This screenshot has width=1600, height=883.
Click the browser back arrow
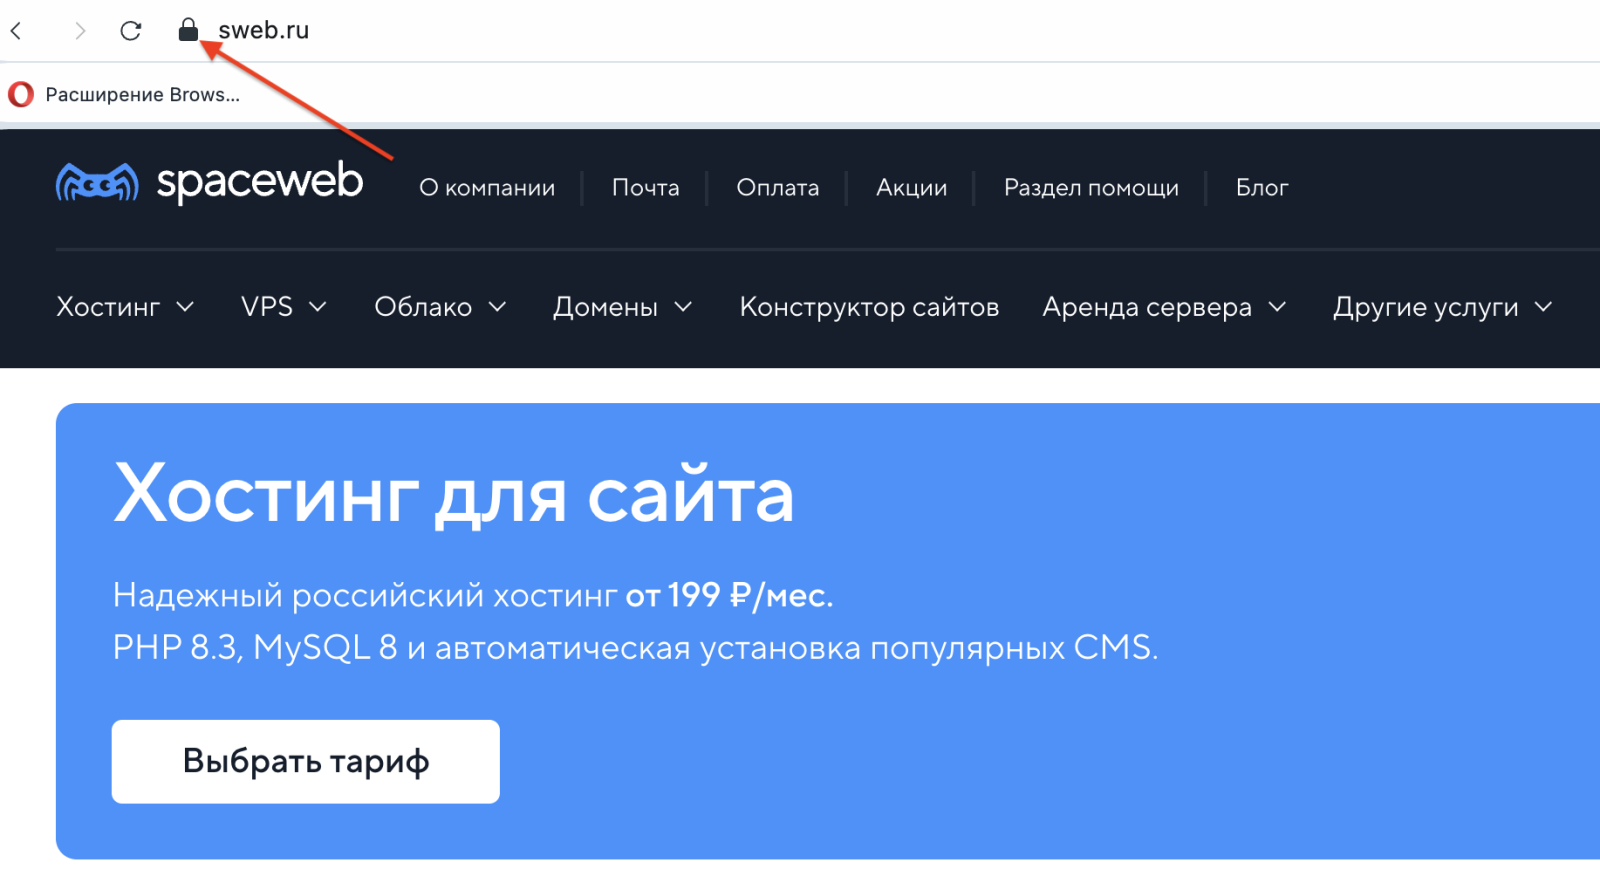tap(17, 31)
